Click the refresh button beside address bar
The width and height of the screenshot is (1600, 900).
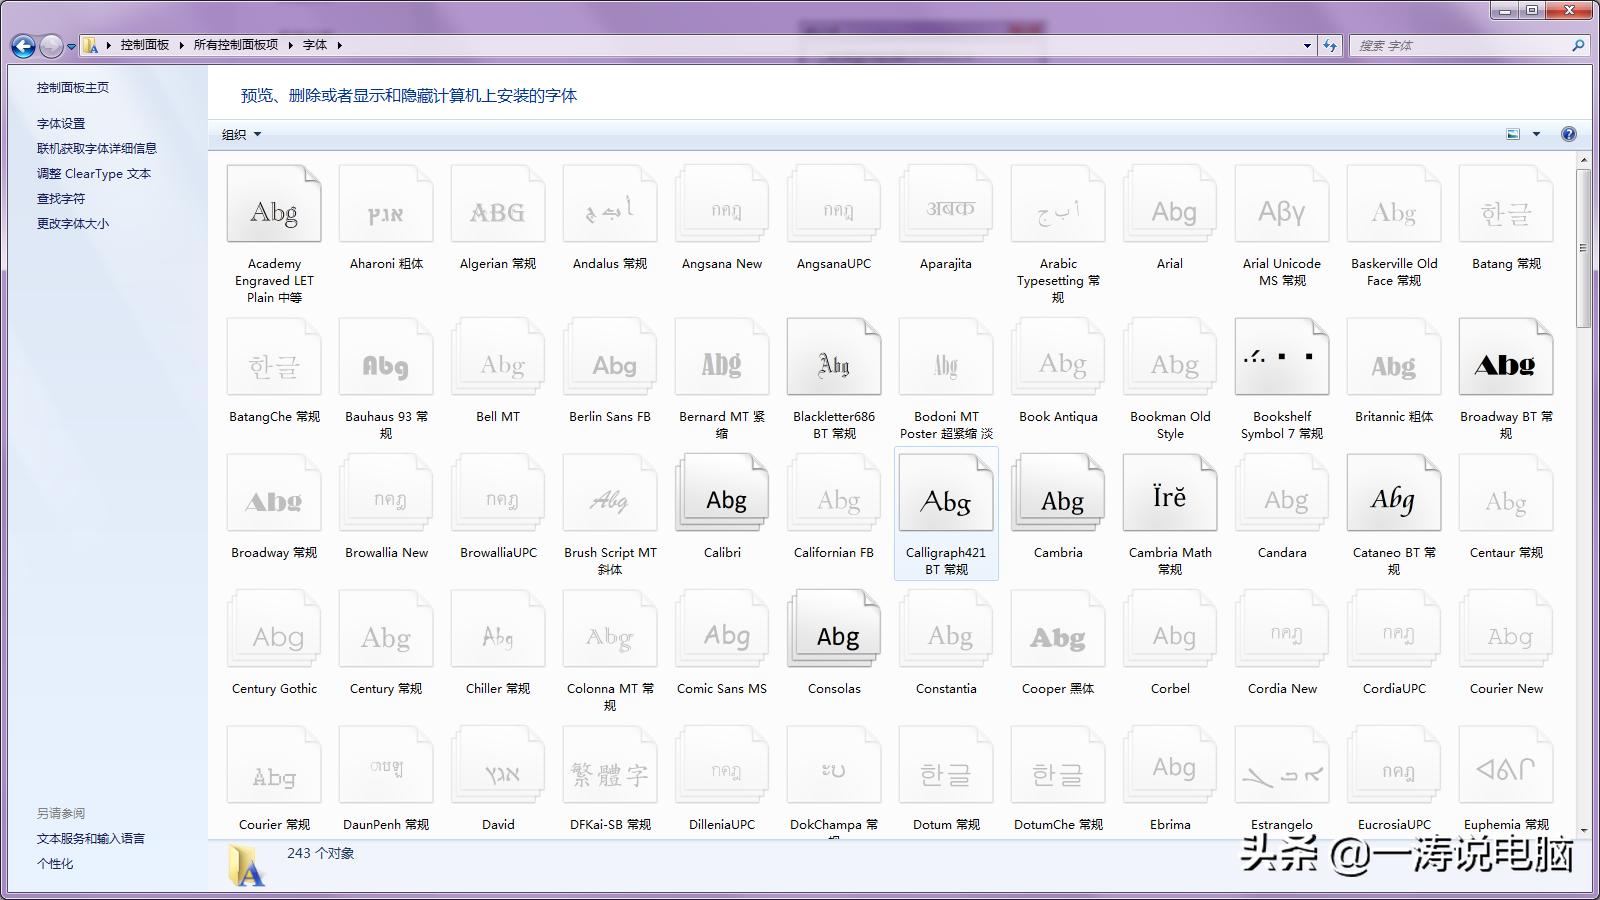click(1329, 45)
